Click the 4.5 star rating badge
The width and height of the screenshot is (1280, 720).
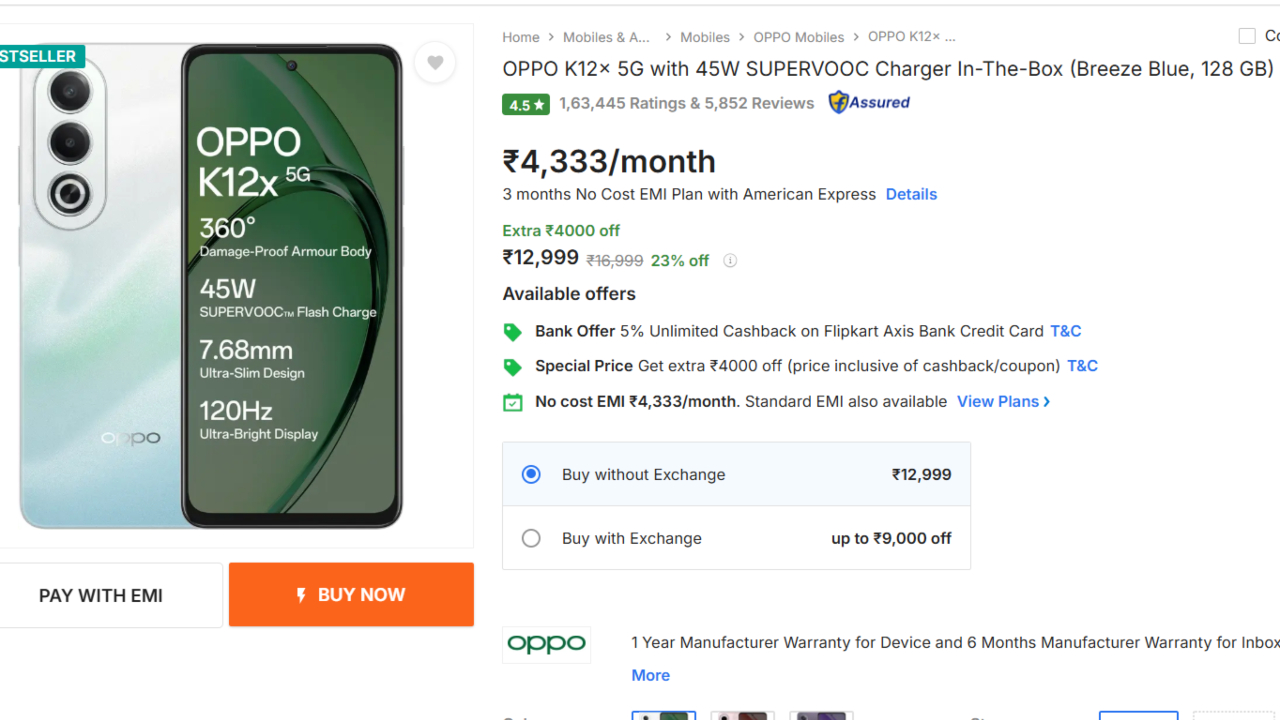(526, 104)
